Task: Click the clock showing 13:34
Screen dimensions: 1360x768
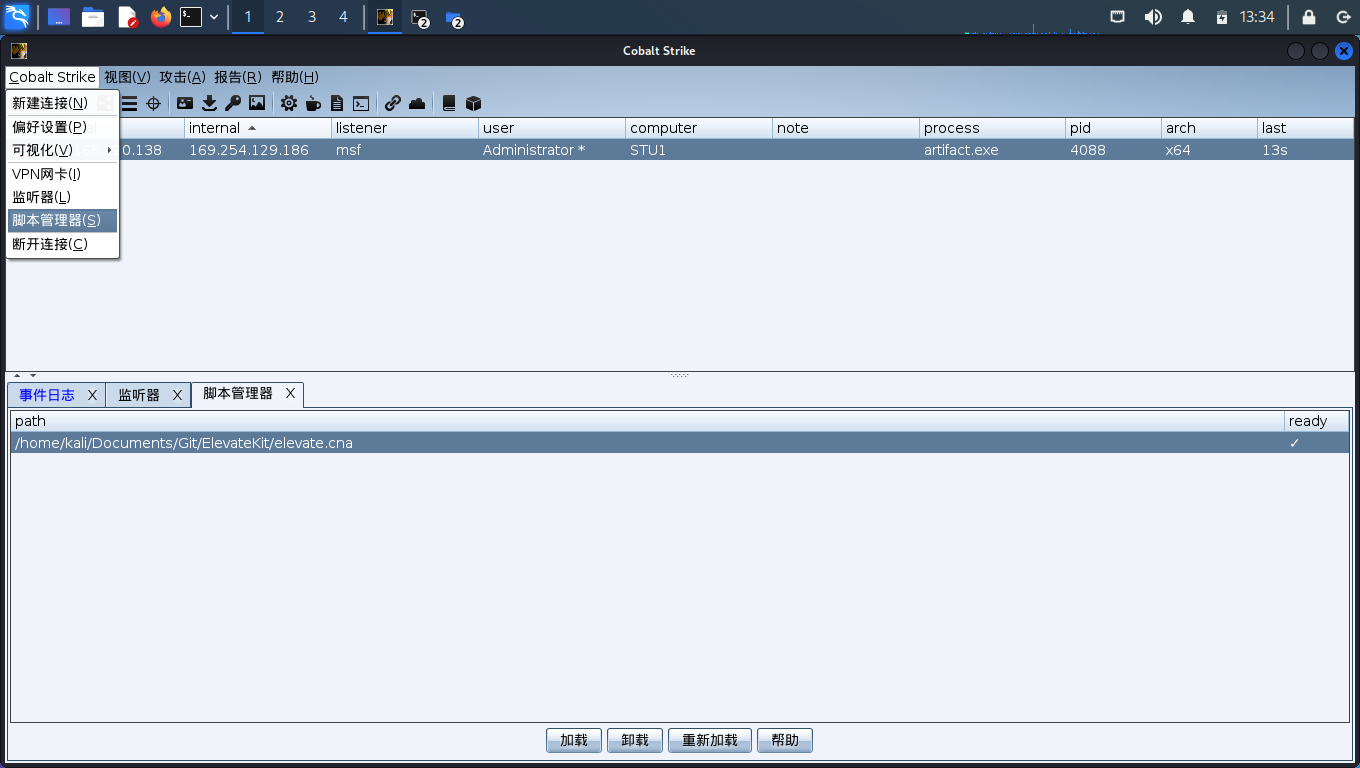Action: pyautogui.click(x=1257, y=17)
